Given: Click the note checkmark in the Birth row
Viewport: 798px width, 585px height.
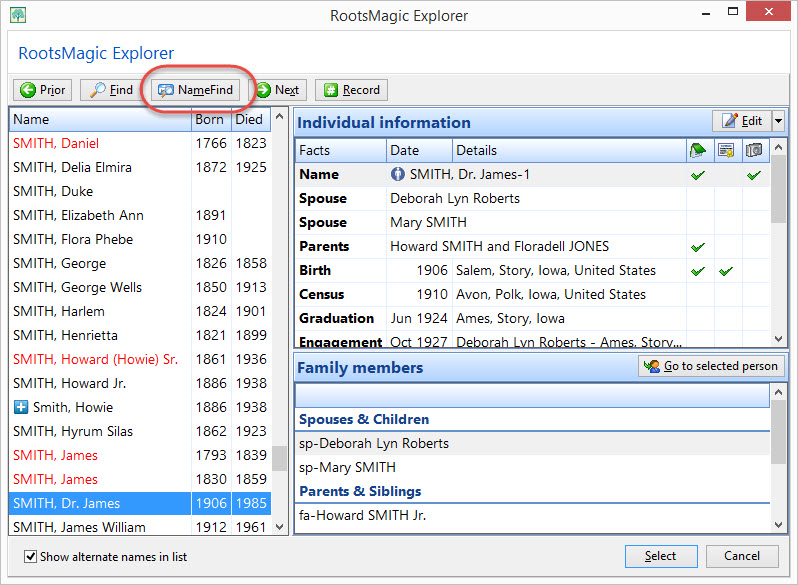Looking at the screenshot, I should [698, 271].
